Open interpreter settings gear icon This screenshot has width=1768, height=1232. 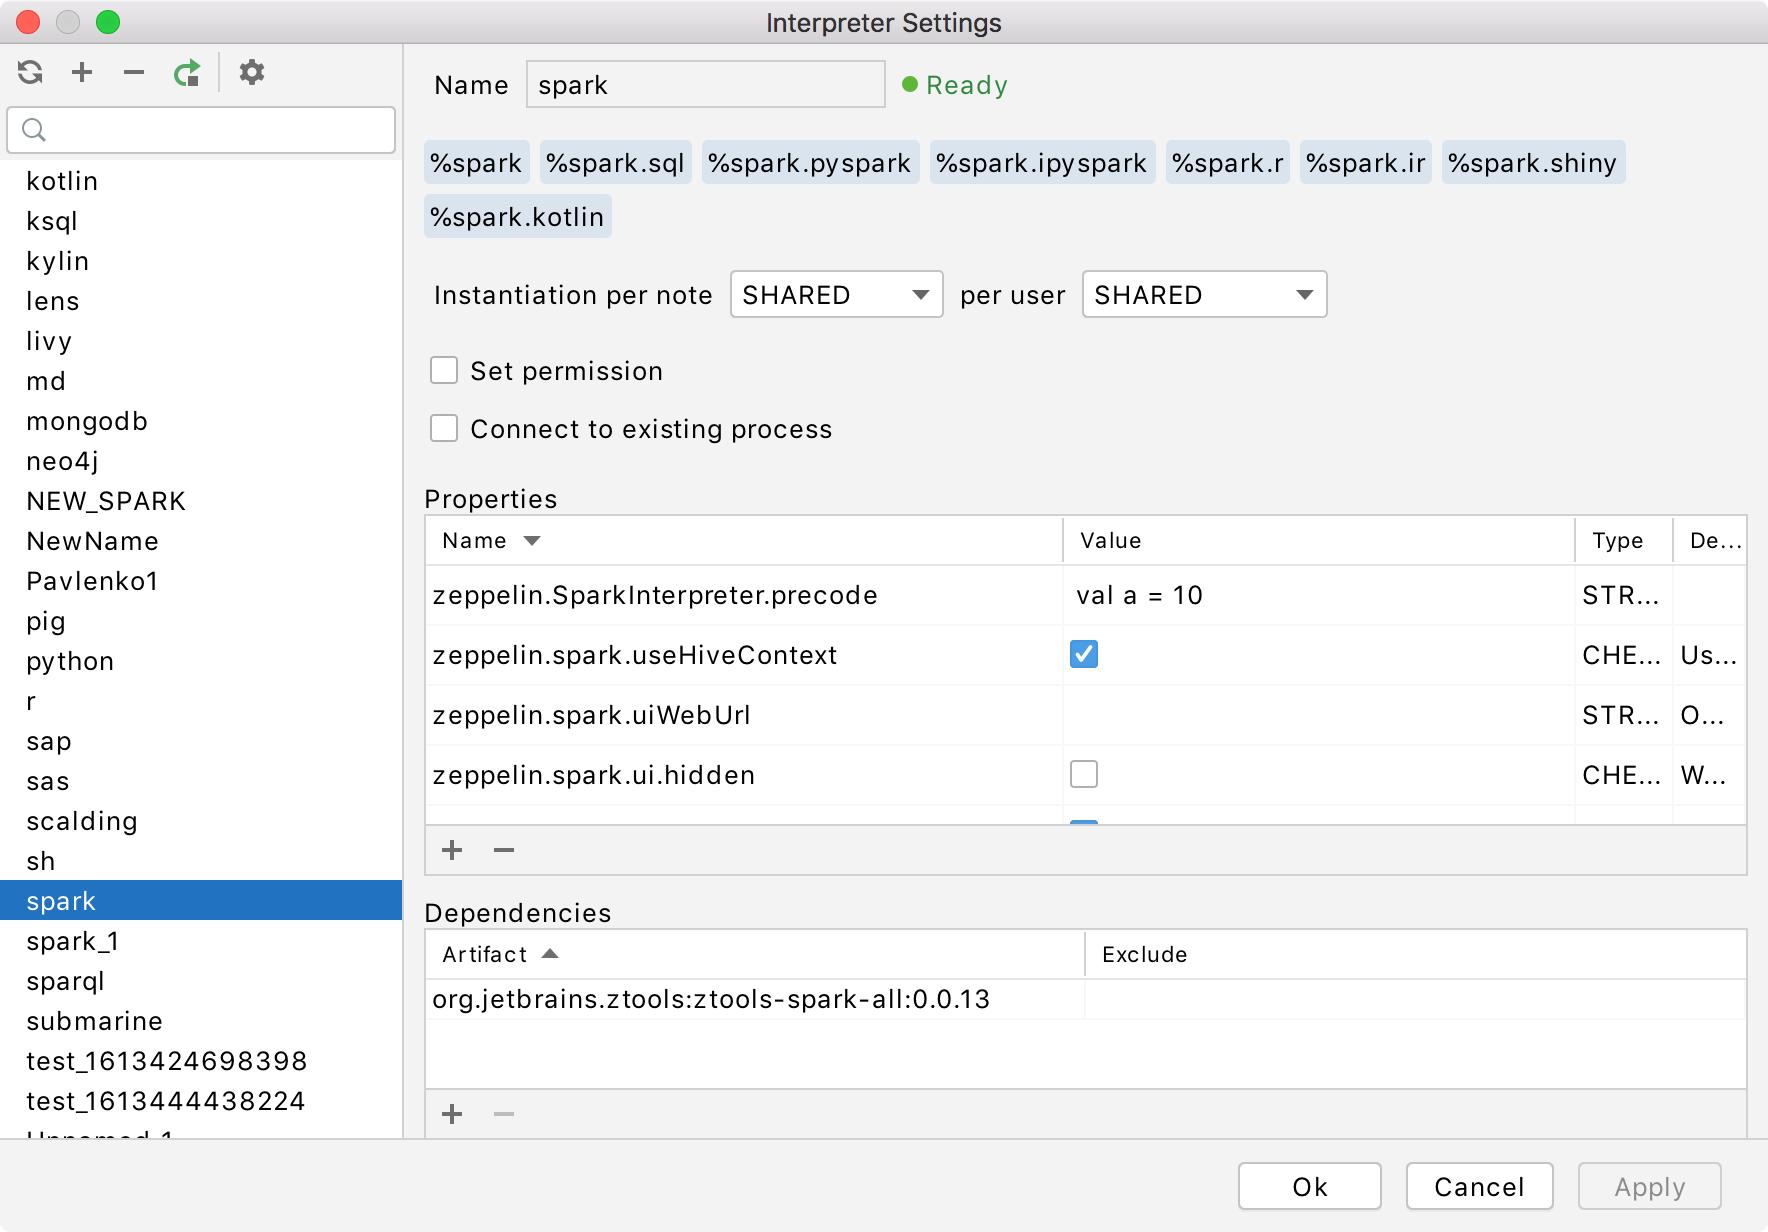pyautogui.click(x=251, y=72)
